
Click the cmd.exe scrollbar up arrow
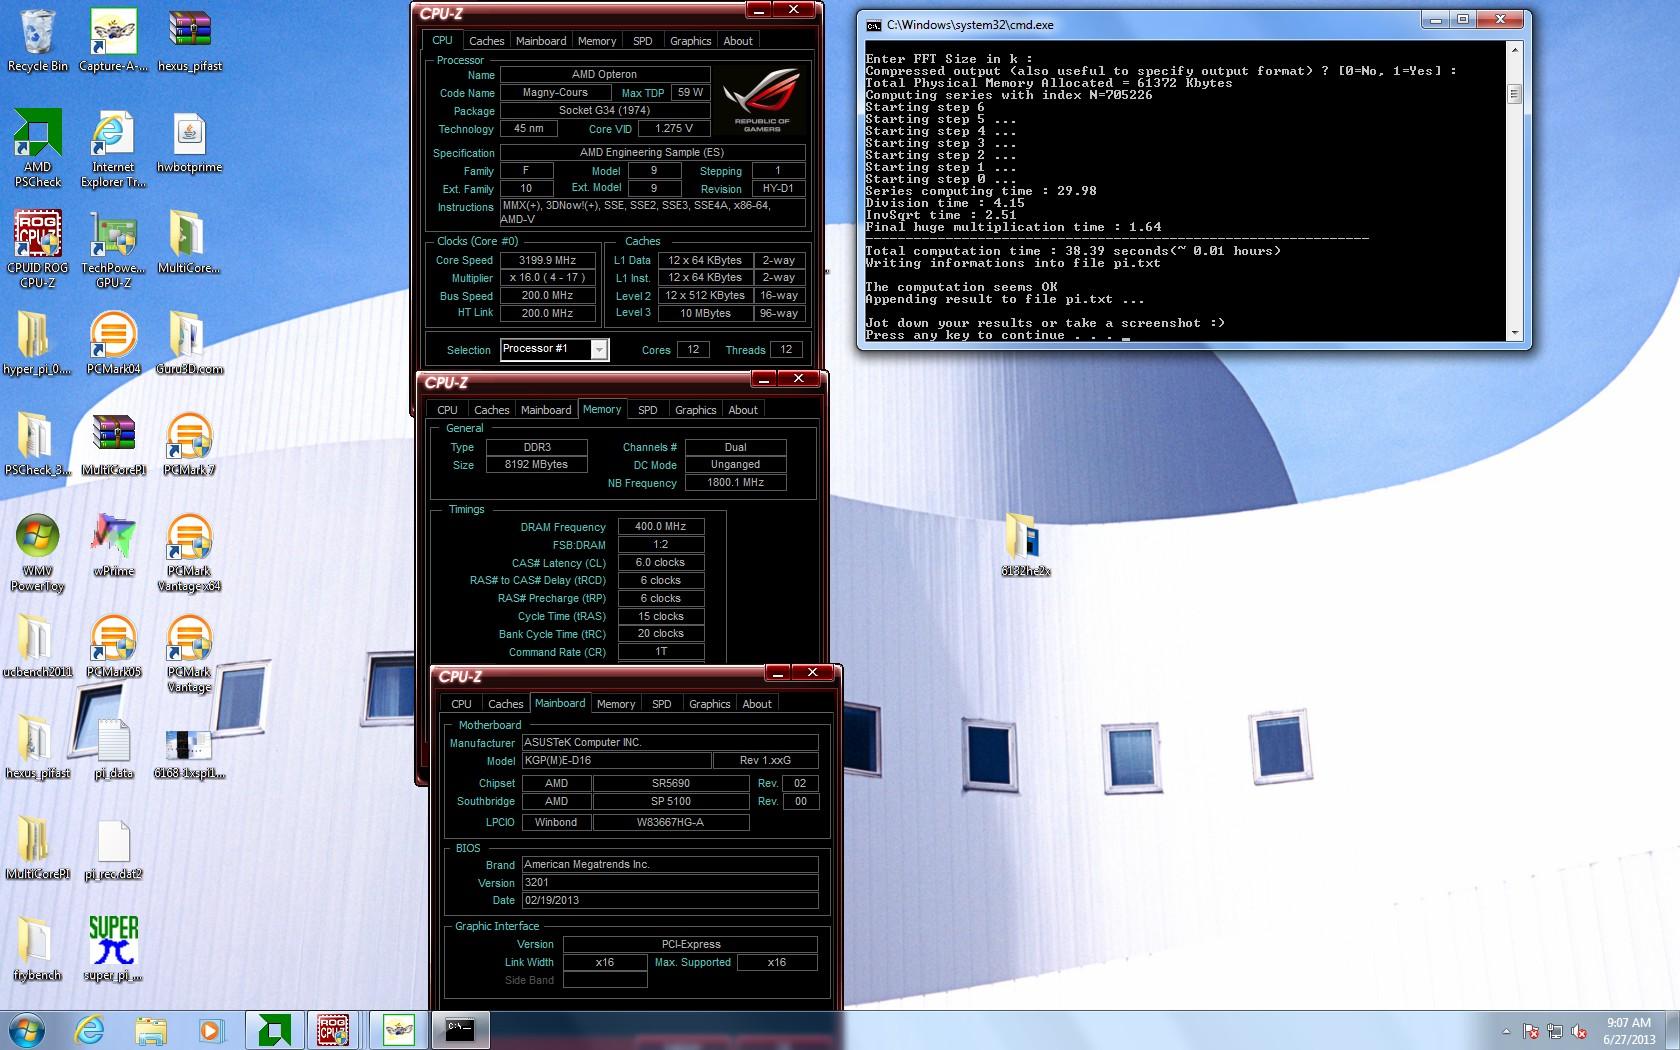pyautogui.click(x=1514, y=50)
